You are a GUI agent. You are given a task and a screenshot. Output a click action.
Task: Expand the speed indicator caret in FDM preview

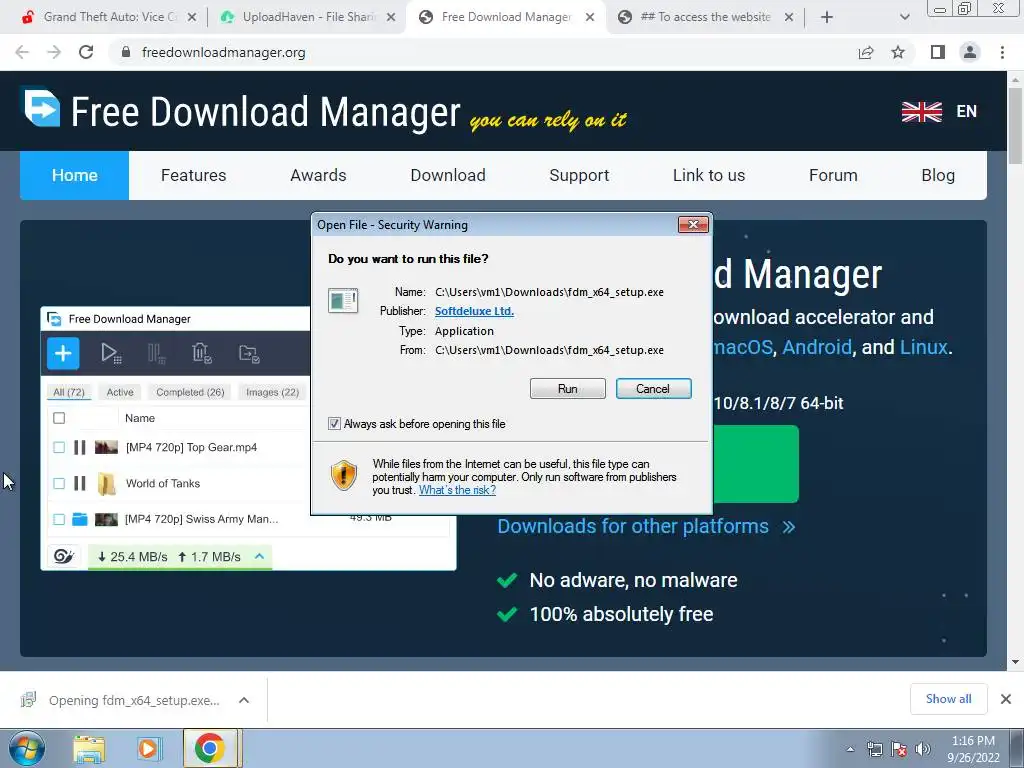coord(259,556)
